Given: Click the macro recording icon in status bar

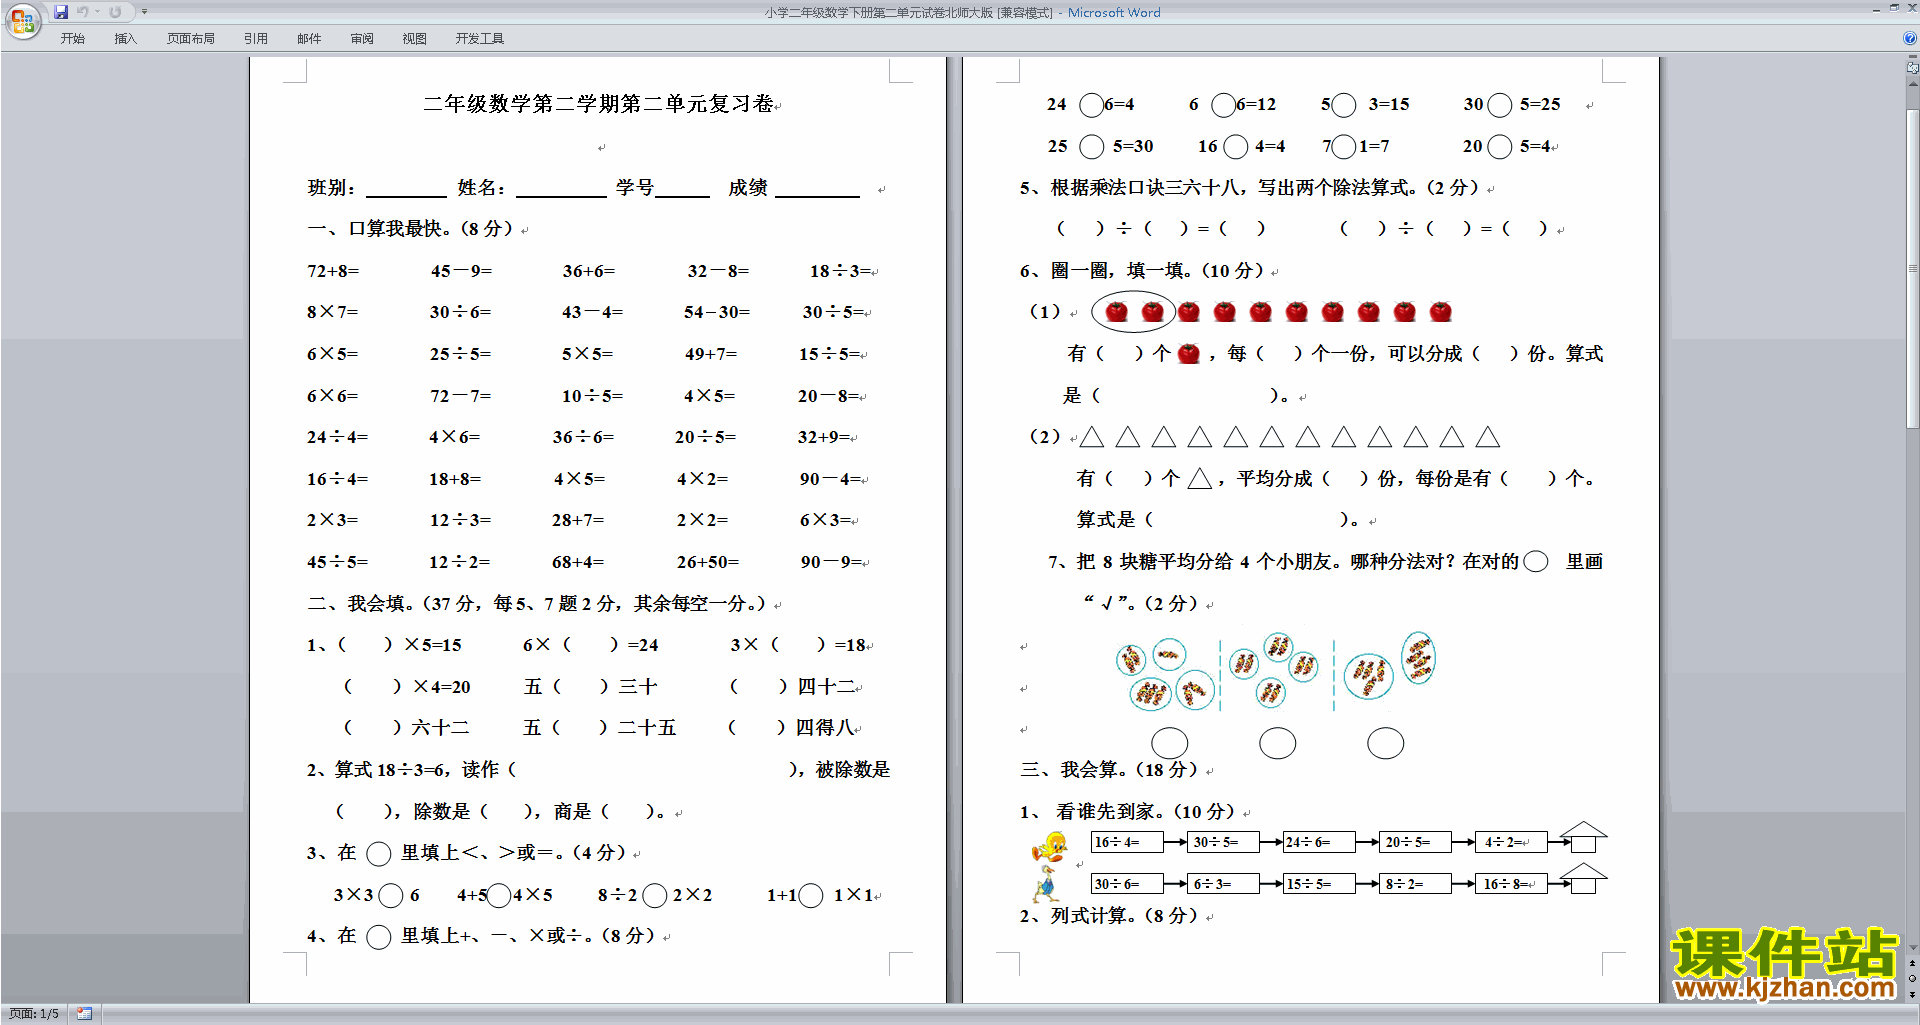Looking at the screenshot, I should (x=85, y=1014).
